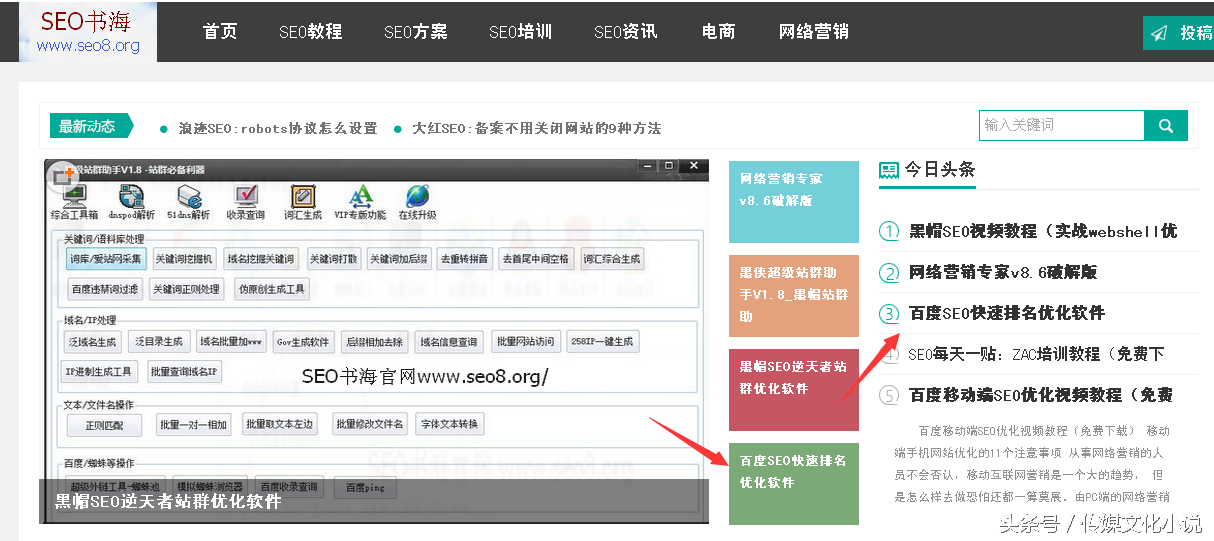The height and width of the screenshot is (541, 1214).
Task: Click the green magnifier search button
Action: [1166, 125]
